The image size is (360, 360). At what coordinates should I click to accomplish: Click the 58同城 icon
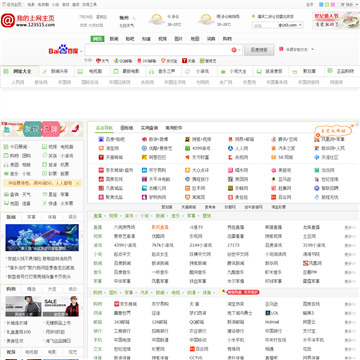point(274,157)
